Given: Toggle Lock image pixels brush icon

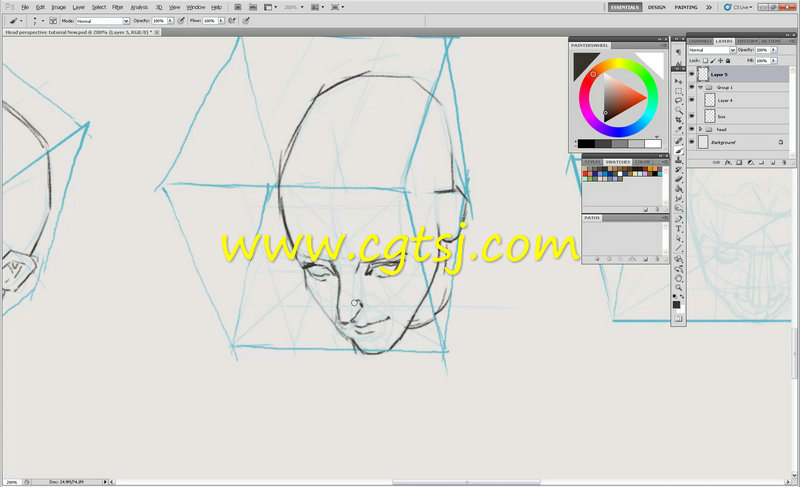Looking at the screenshot, I should (x=713, y=61).
